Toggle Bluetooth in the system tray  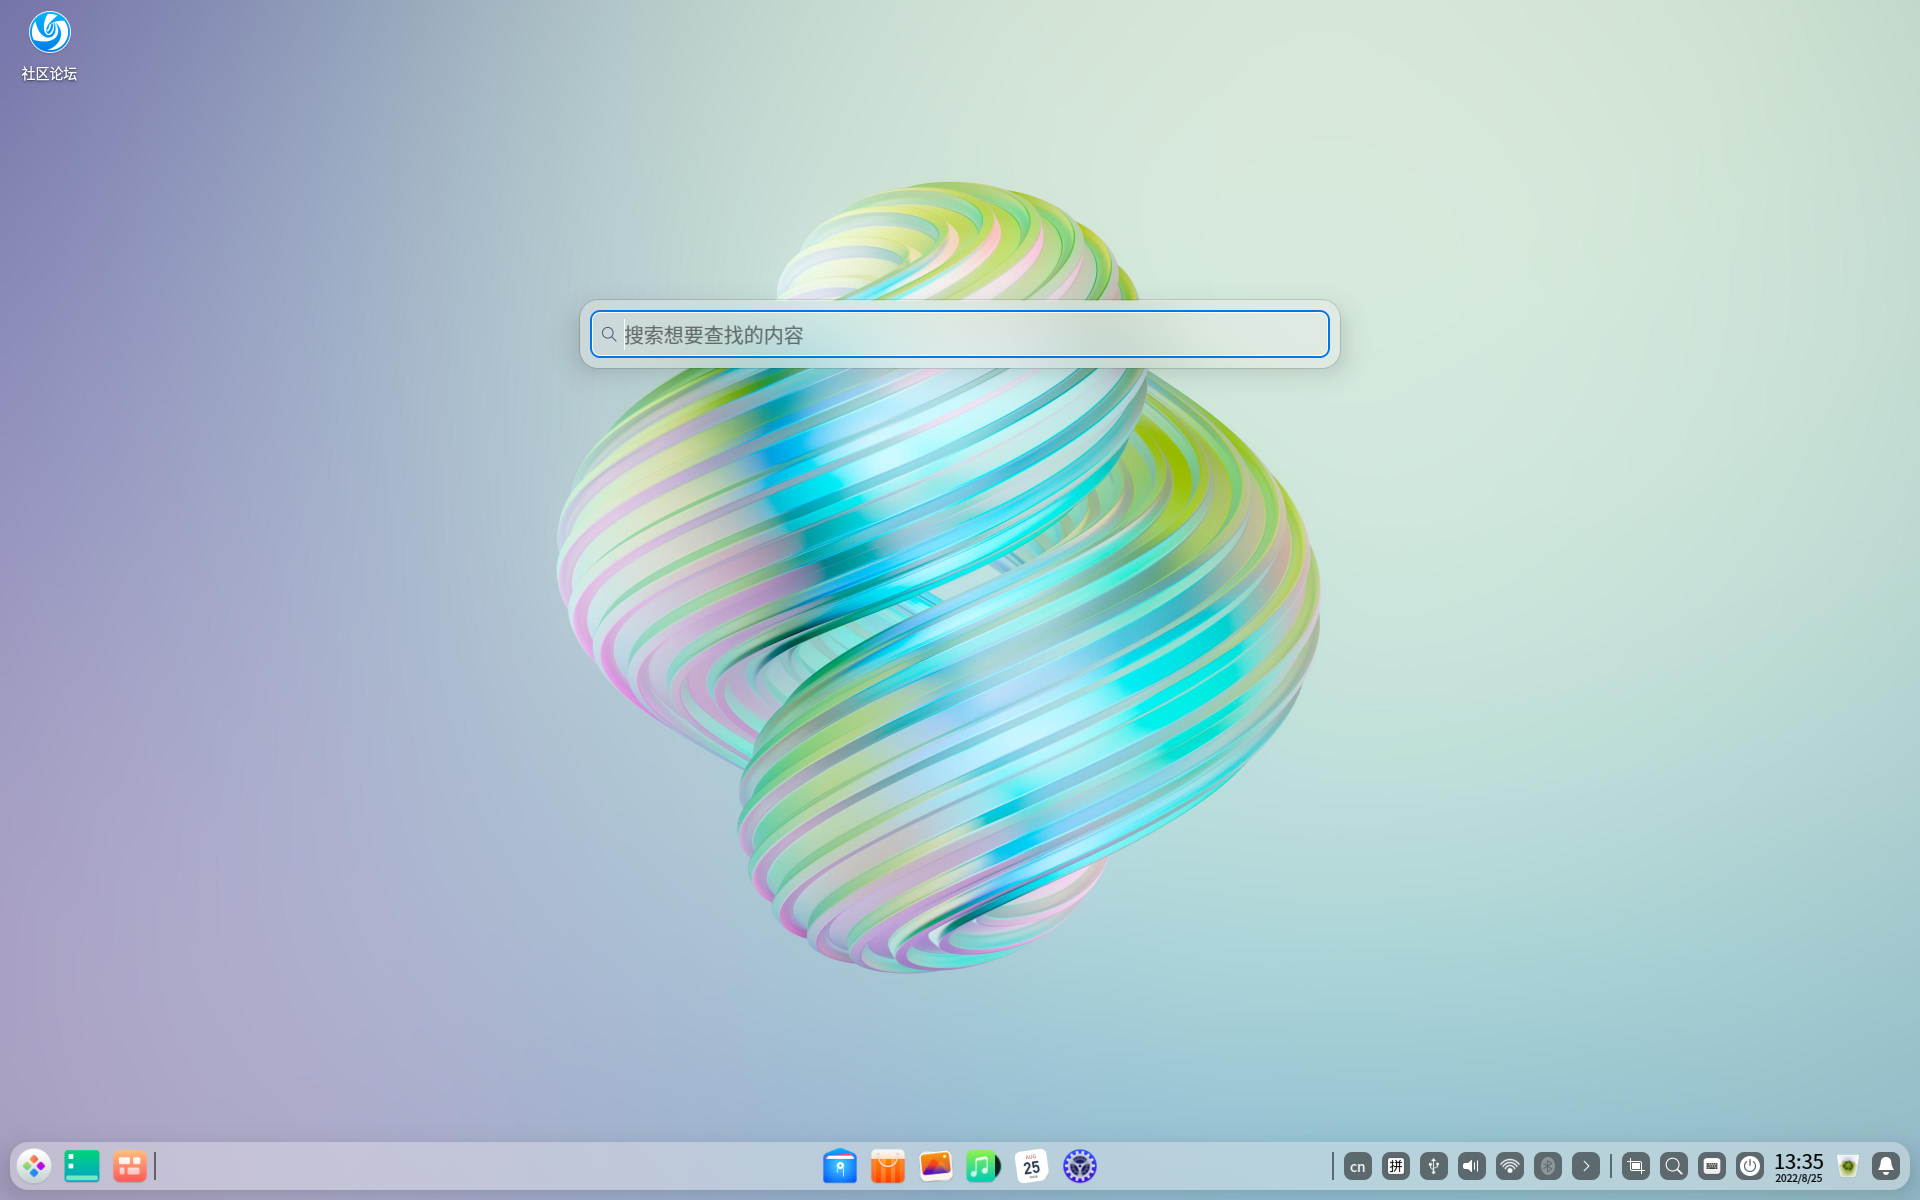point(1547,1166)
